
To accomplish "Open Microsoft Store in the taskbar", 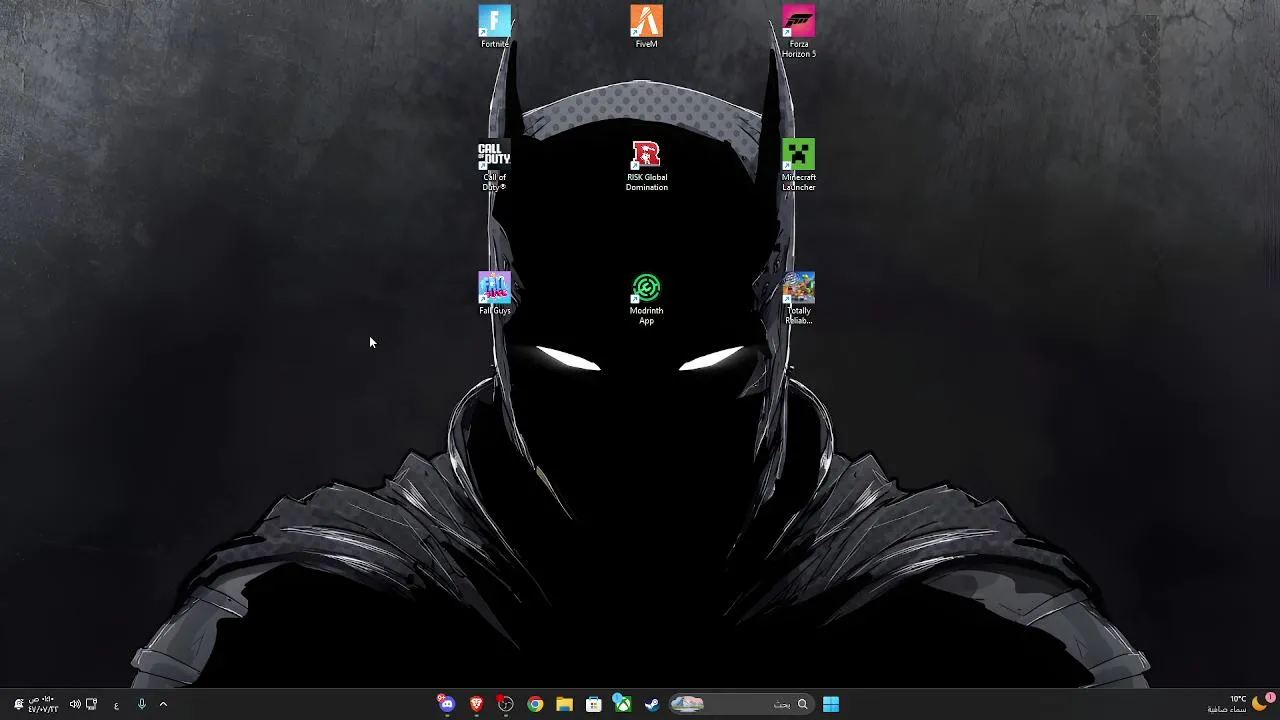I will pos(593,704).
